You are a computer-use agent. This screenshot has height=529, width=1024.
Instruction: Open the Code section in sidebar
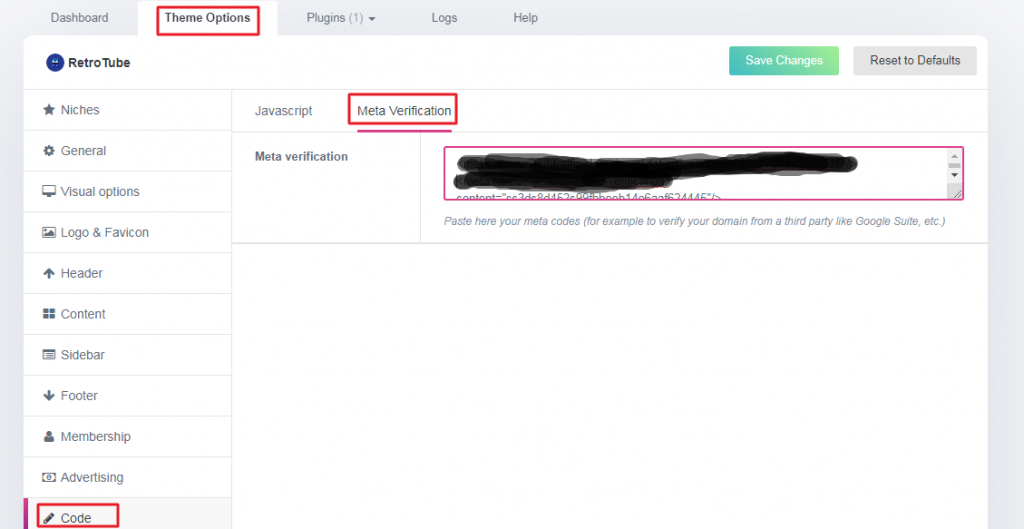[x=76, y=518]
